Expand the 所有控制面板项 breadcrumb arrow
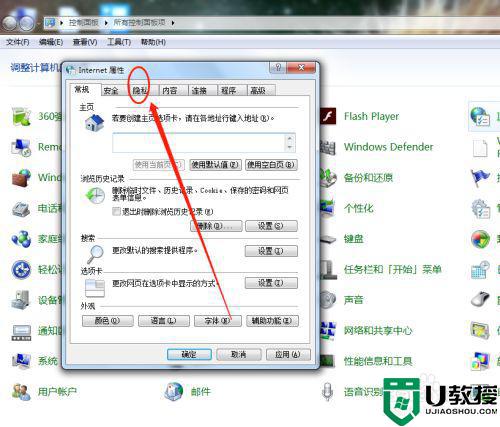This screenshot has height=427, width=500. 173,23
